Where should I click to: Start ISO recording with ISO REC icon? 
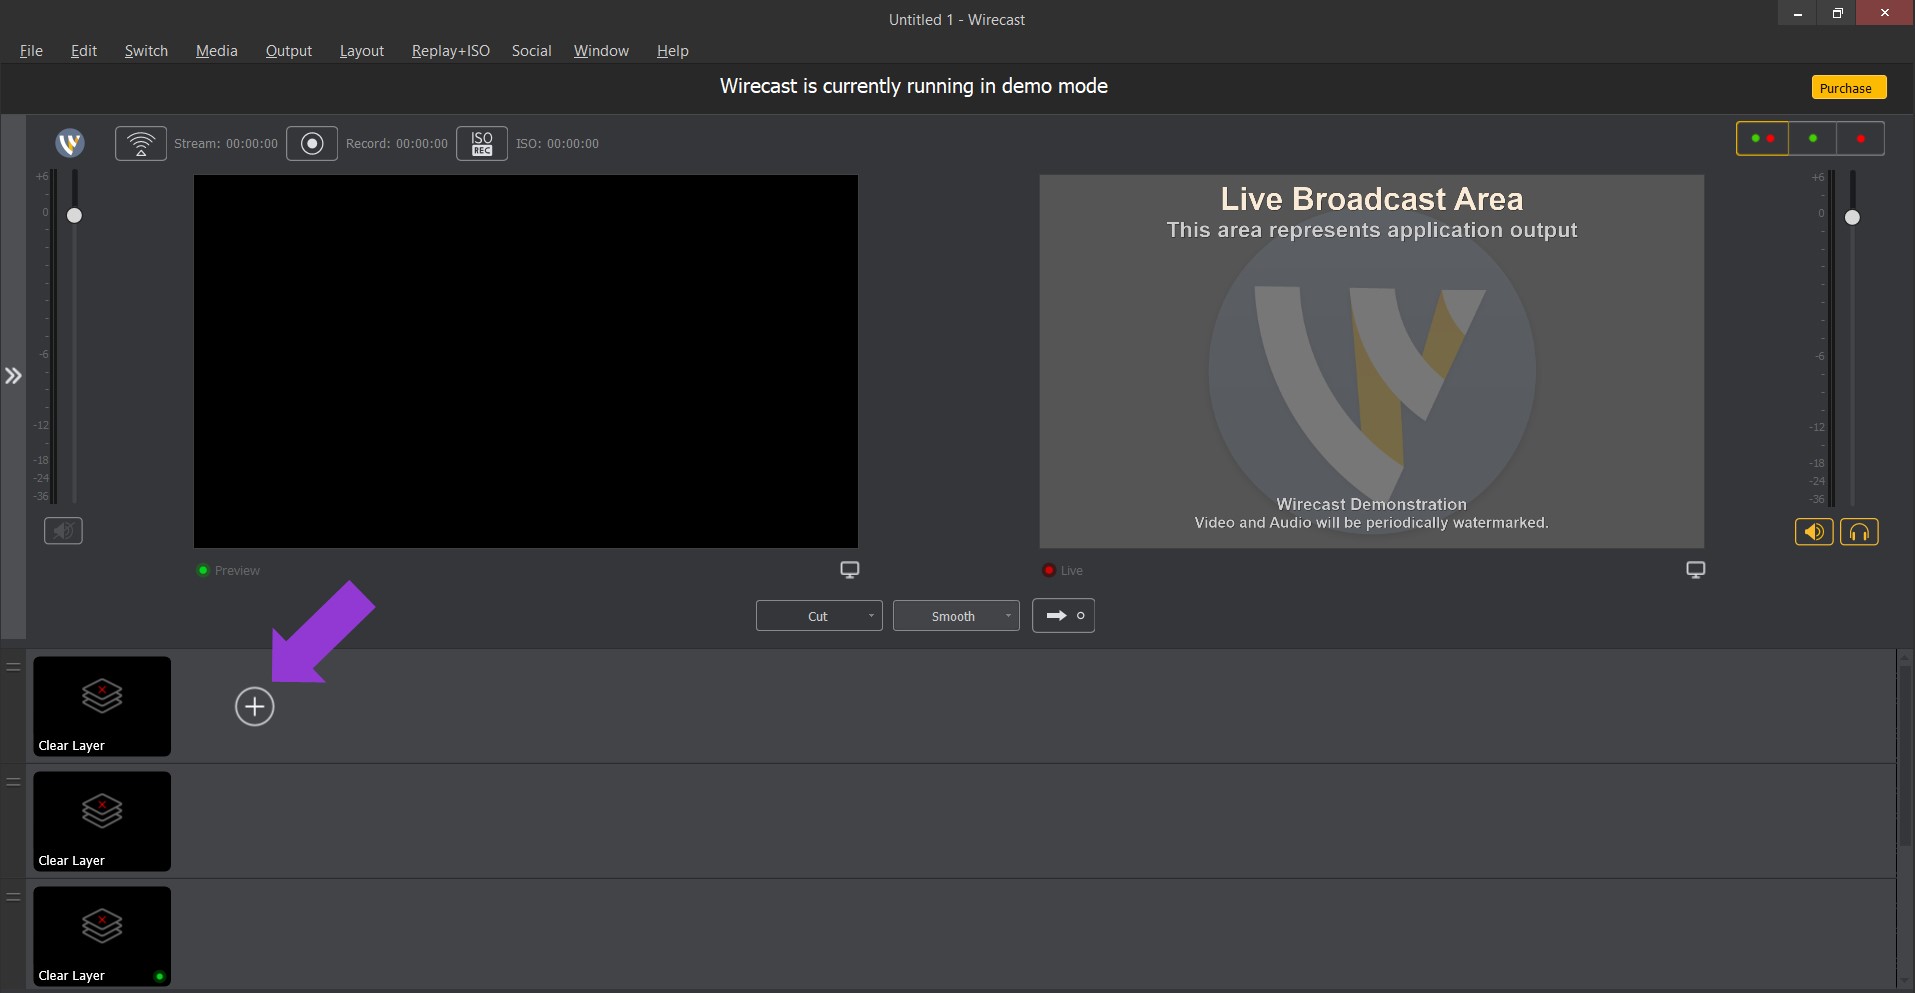(482, 143)
